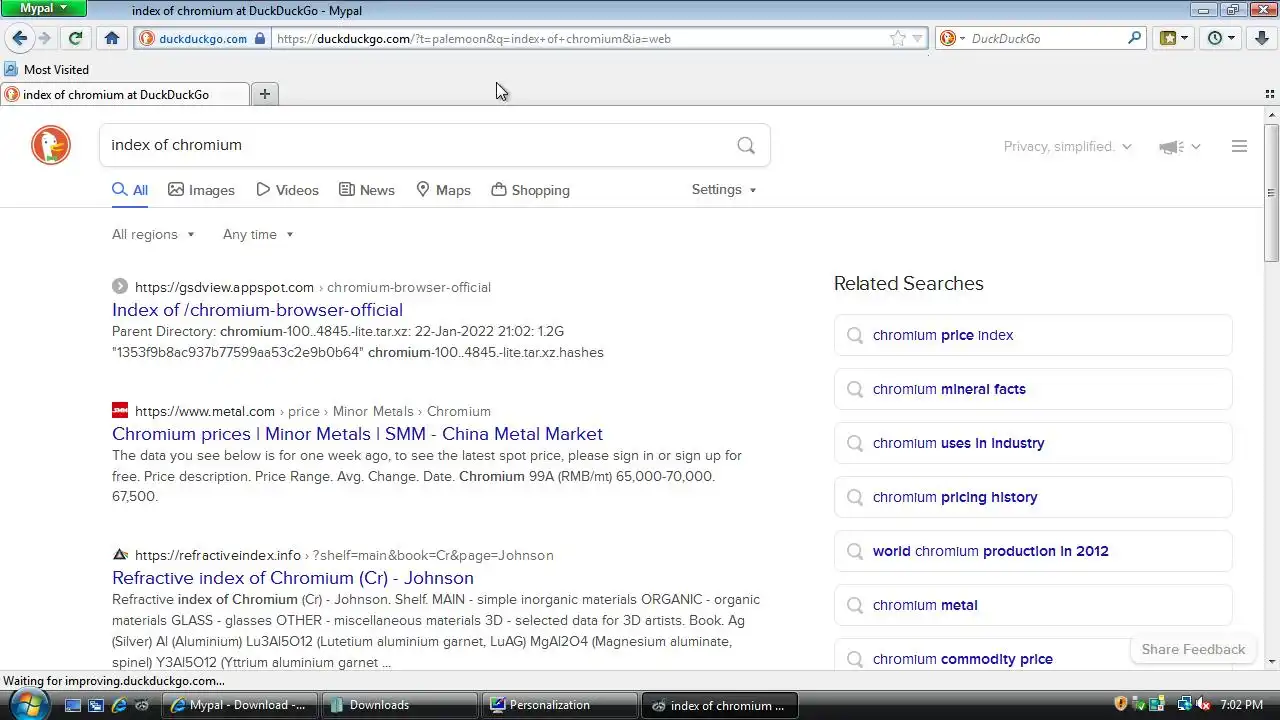Open 'Index of /chromium-browser-official' result
The height and width of the screenshot is (720, 1280).
point(257,310)
